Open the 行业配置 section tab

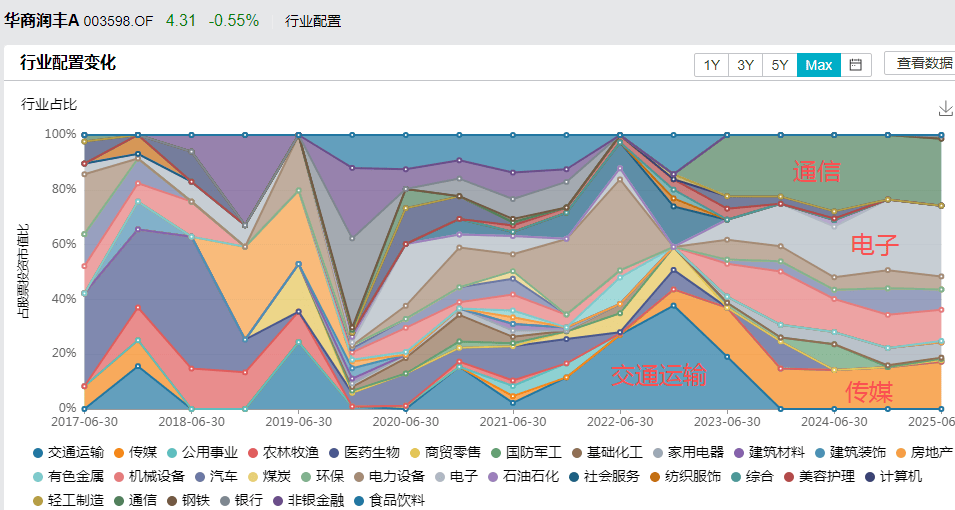coord(313,21)
